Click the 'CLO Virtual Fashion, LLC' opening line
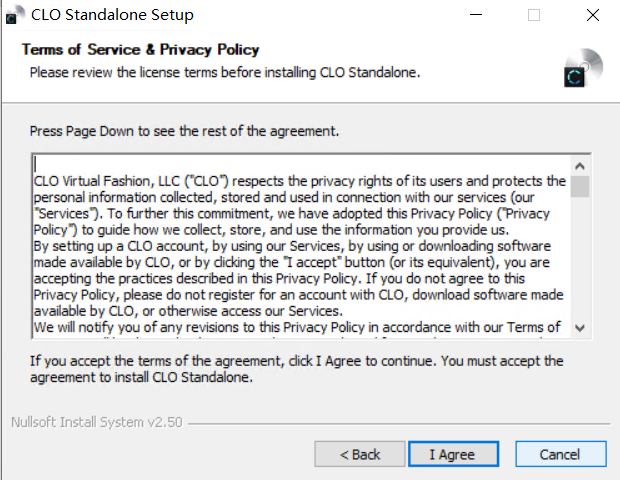 pos(200,181)
